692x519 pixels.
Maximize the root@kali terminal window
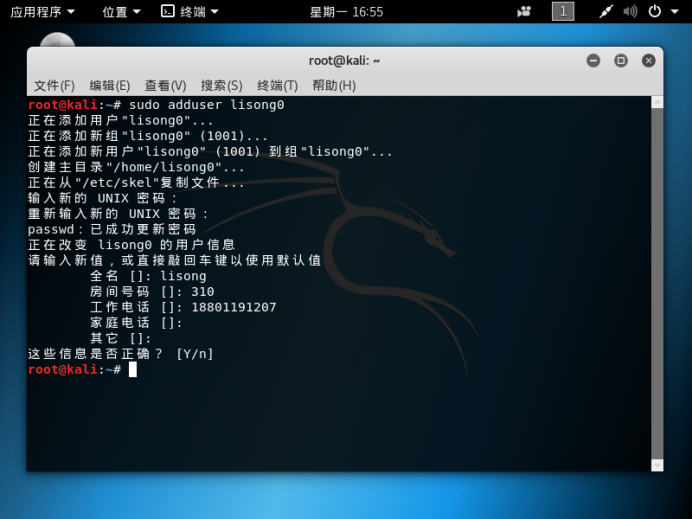pyautogui.click(x=621, y=60)
